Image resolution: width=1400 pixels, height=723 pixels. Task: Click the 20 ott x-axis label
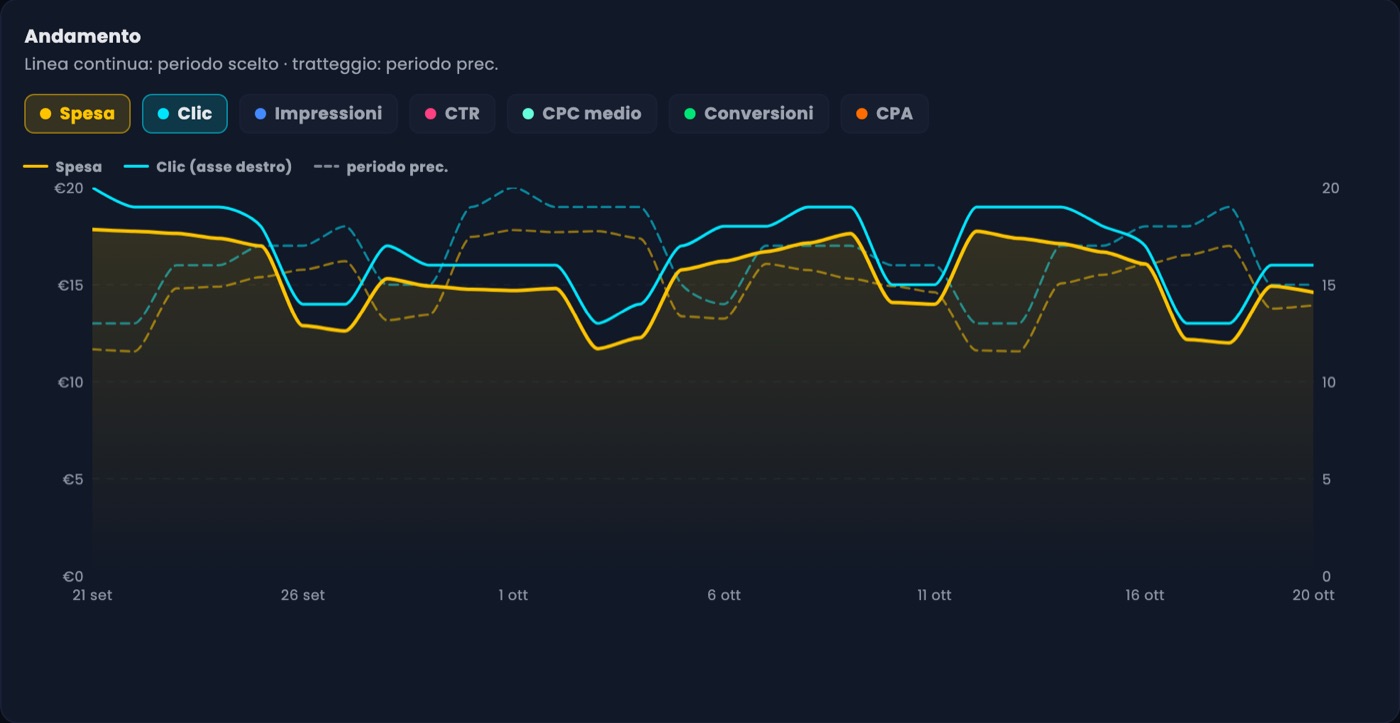pos(1313,595)
